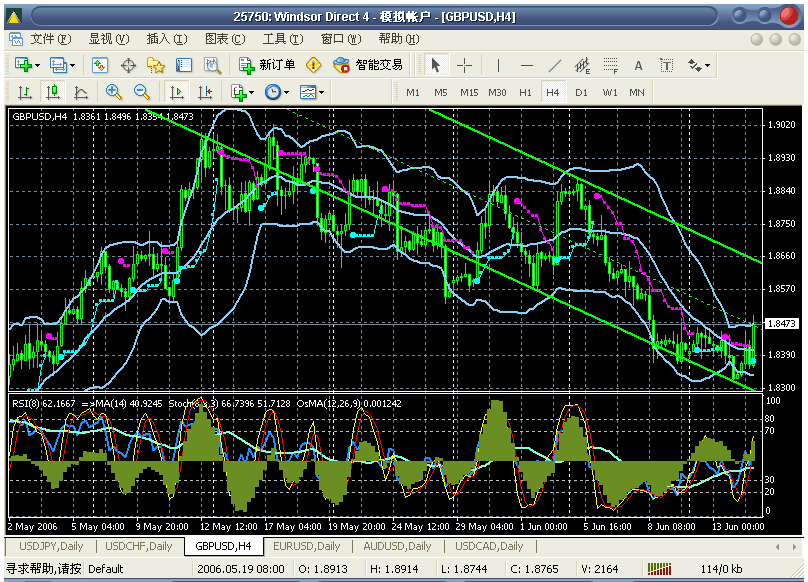This screenshot has width=808, height=582.
Task: Select the D1 timeframe
Action: pos(581,92)
